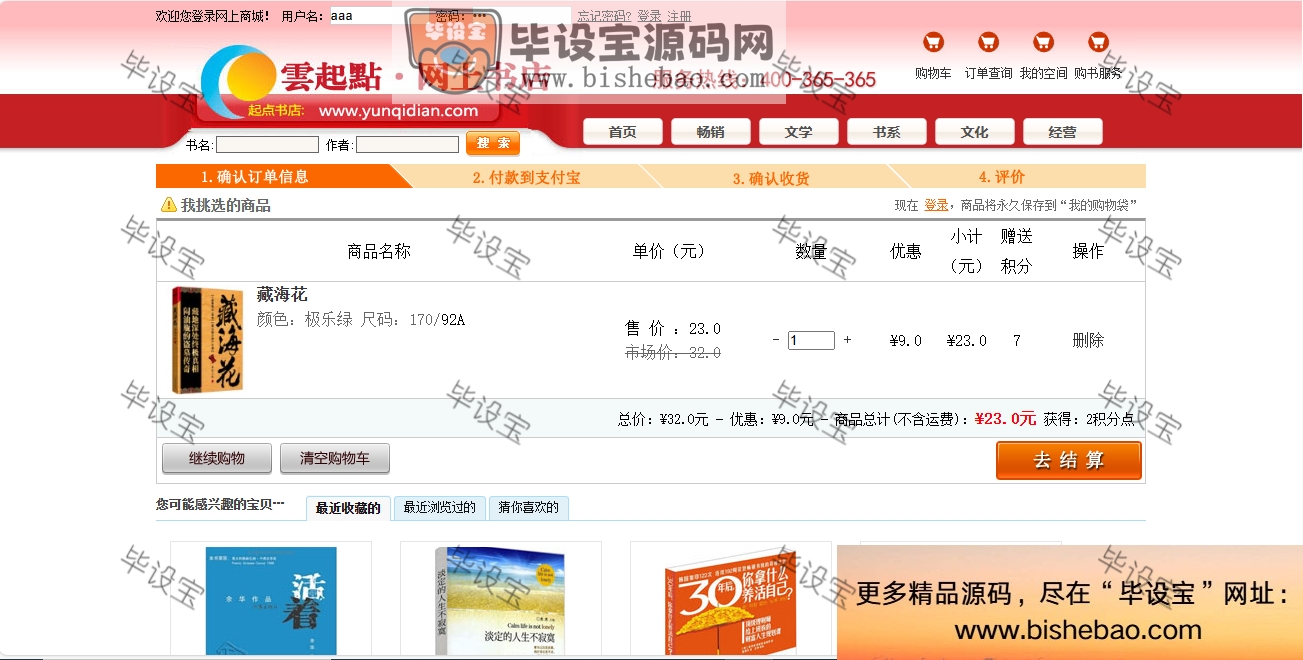The height and width of the screenshot is (660, 1303).
Task: Click the 小计 ¥23.0 in the 藏海花 row
Action: [x=967, y=340]
